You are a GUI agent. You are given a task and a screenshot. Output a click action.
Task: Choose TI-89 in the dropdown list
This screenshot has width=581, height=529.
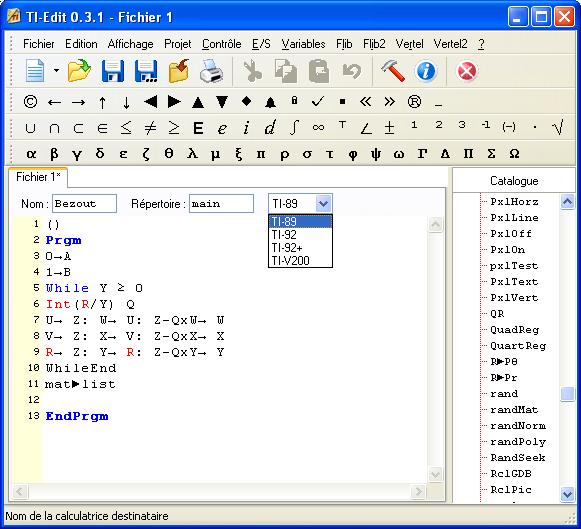pyautogui.click(x=300, y=222)
